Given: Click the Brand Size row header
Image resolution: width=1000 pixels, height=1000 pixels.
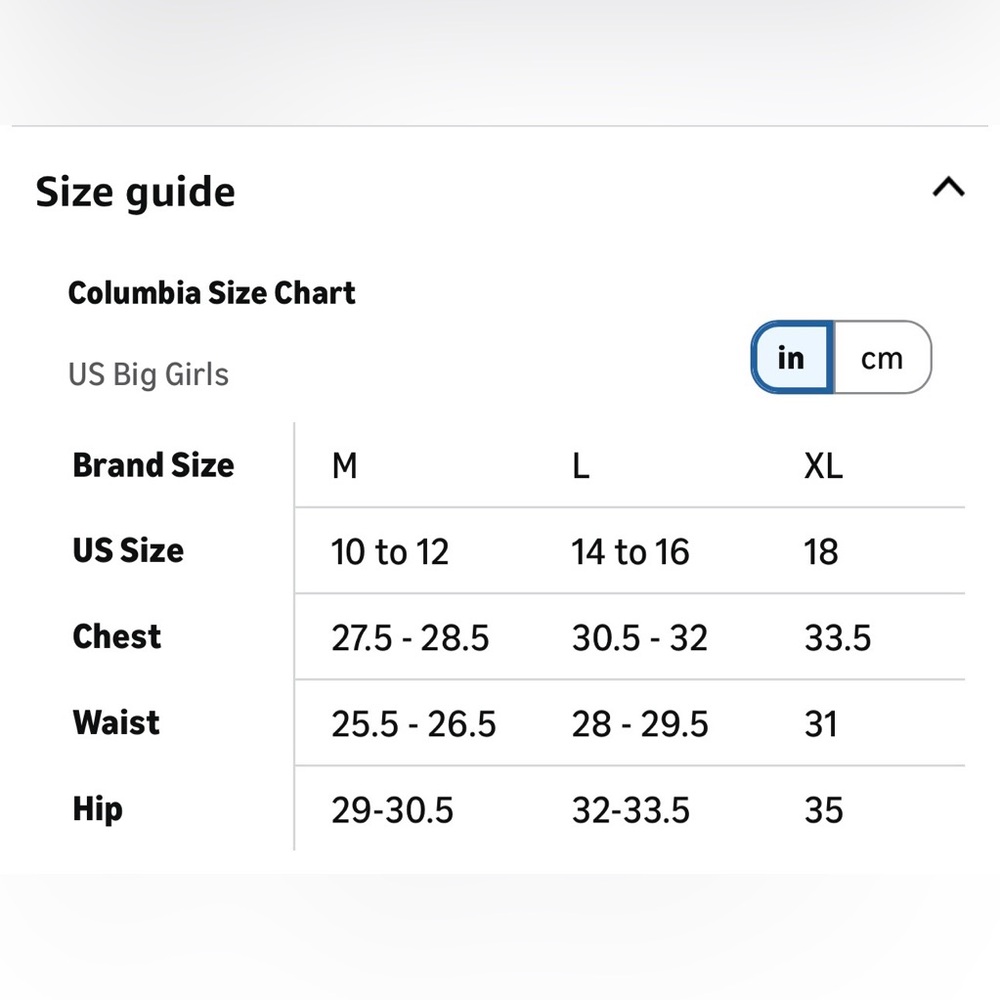Looking at the screenshot, I should (153, 465).
